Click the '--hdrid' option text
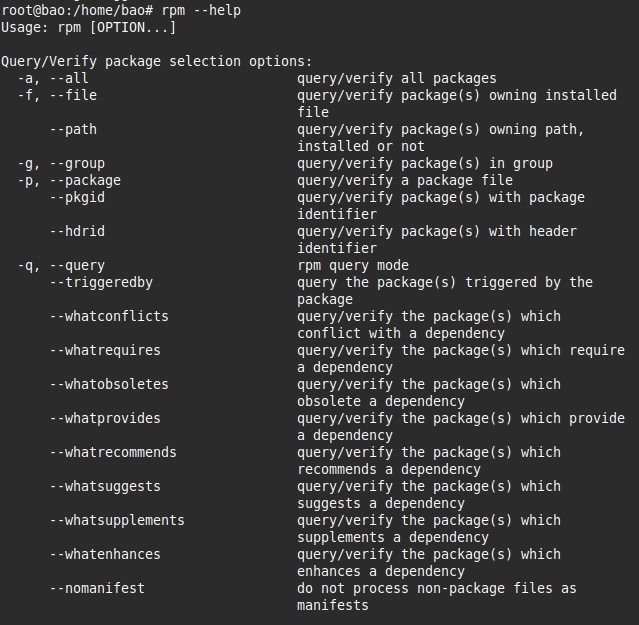Image resolution: width=639 pixels, height=625 pixels. tap(77, 231)
